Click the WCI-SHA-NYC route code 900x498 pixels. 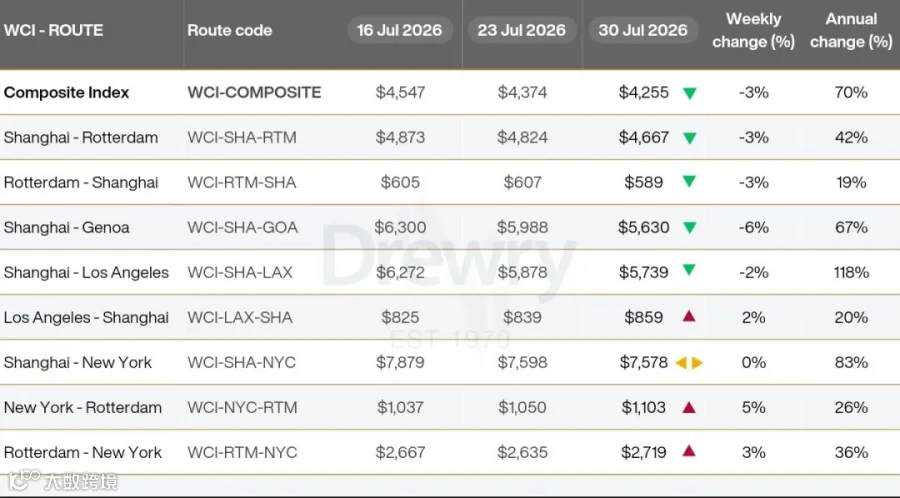click(x=242, y=363)
